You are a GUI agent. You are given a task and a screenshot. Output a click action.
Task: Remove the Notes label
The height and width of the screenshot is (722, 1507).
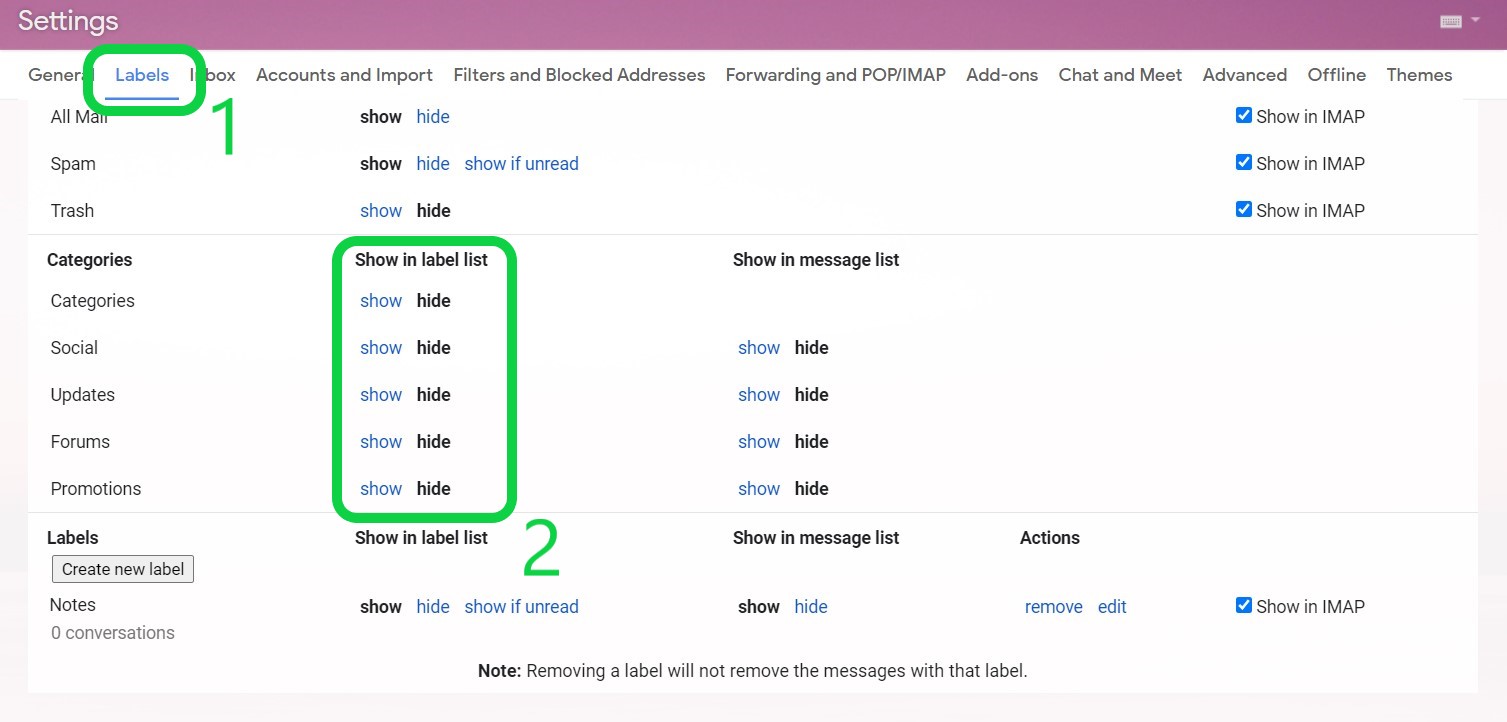[x=1053, y=607]
